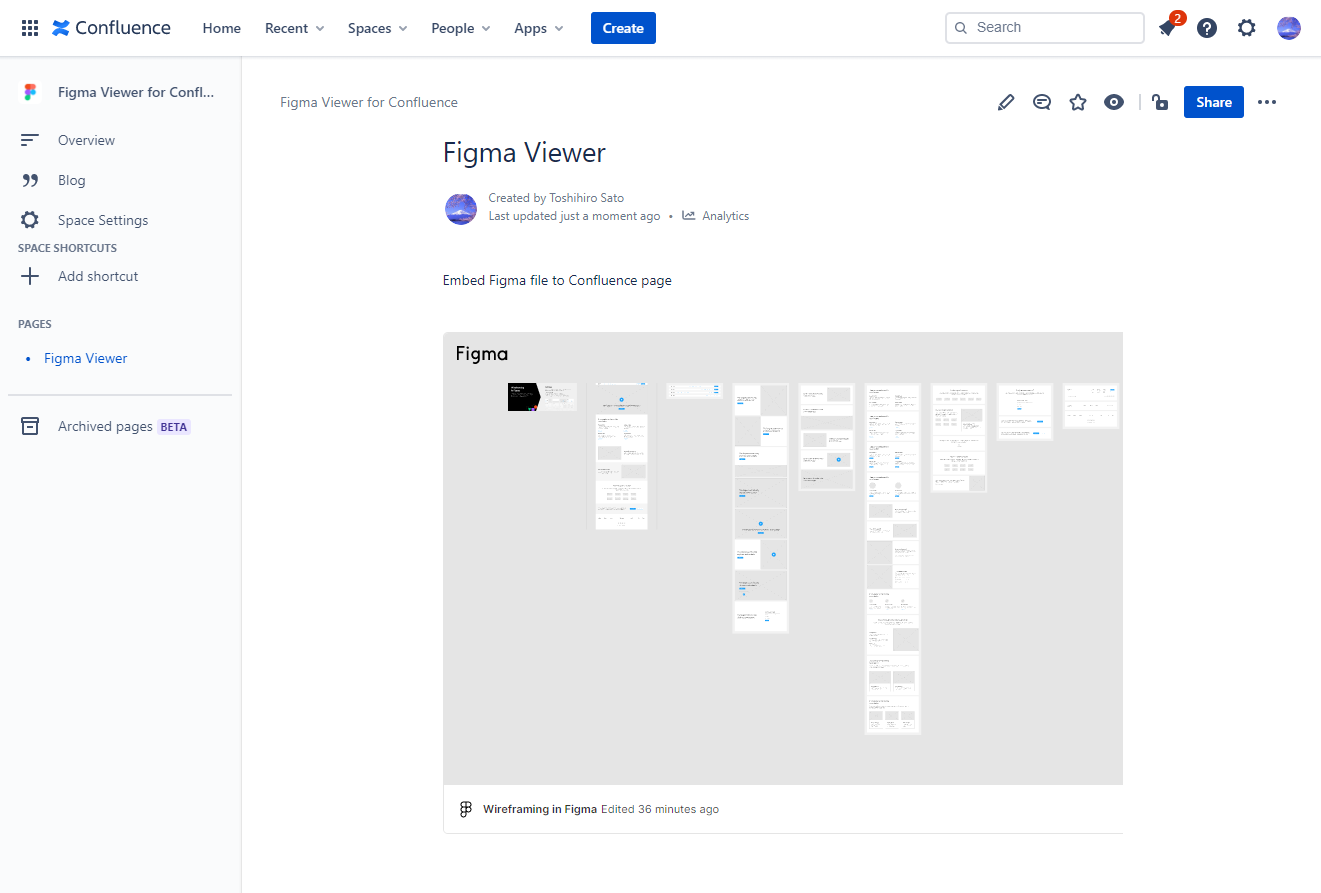The height and width of the screenshot is (893, 1321).
Task: Click the Figma logo in embed footer
Action: 465,809
